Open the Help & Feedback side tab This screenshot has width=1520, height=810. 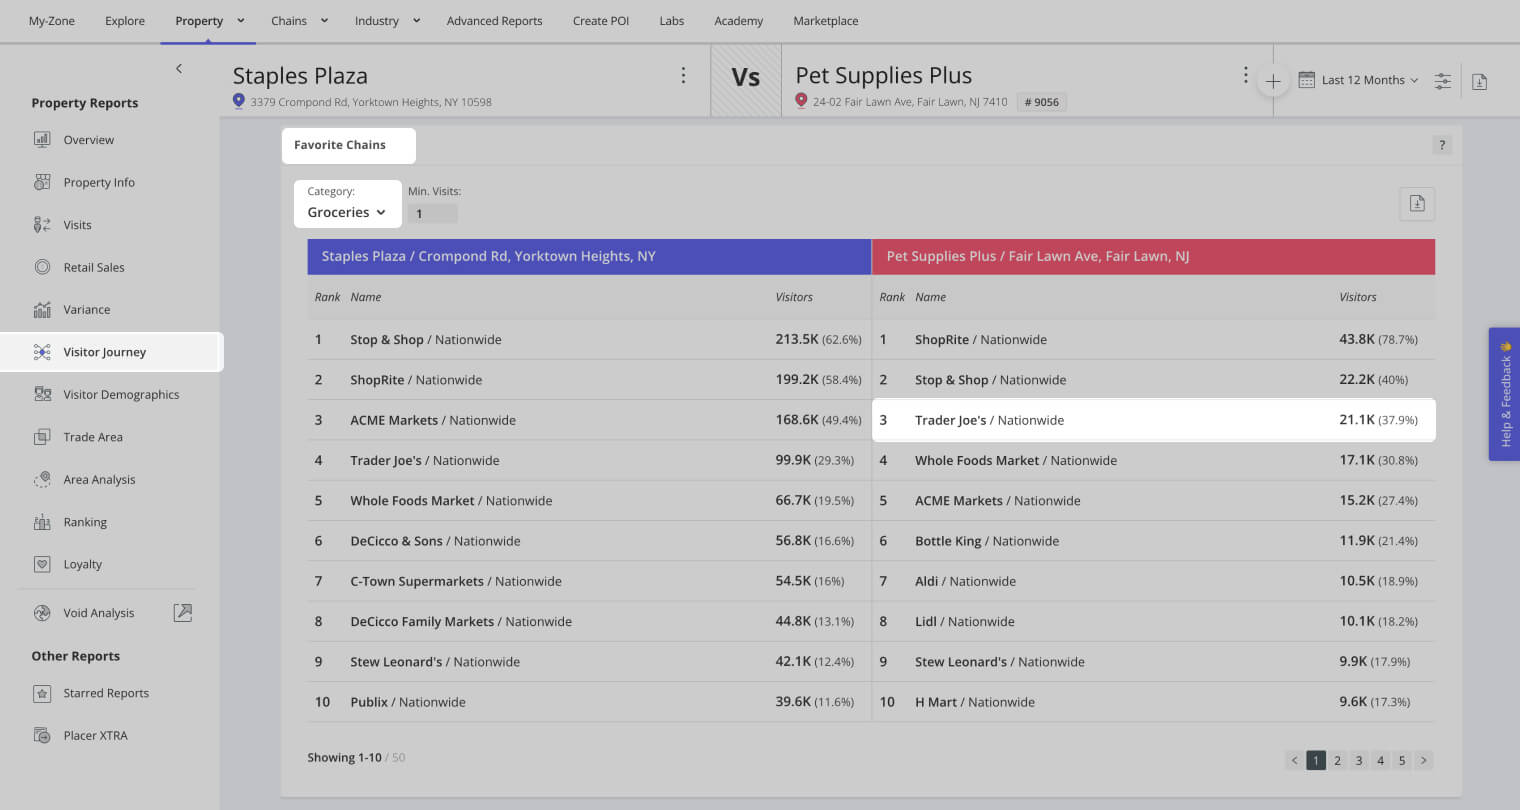coord(1504,394)
